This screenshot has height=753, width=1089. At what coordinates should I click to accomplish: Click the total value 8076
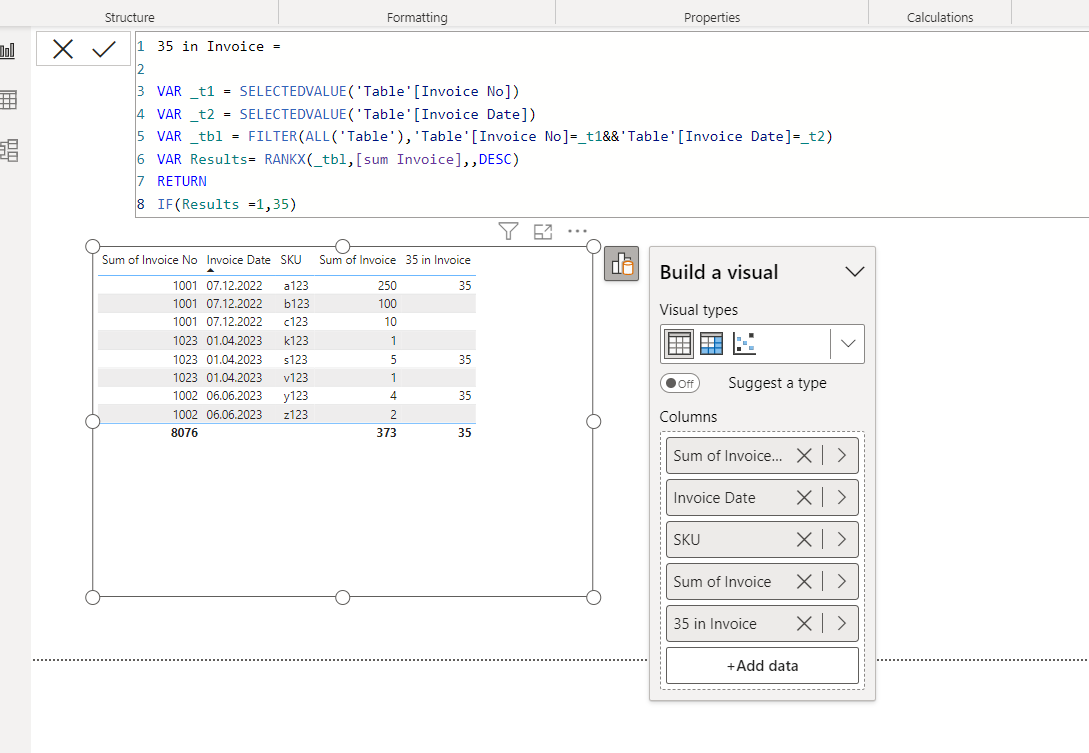184,432
